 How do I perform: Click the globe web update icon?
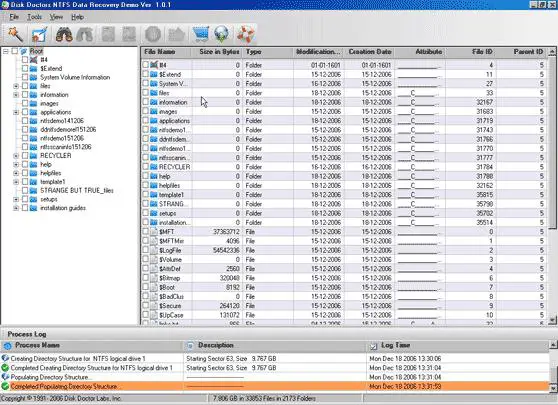click(x=221, y=35)
